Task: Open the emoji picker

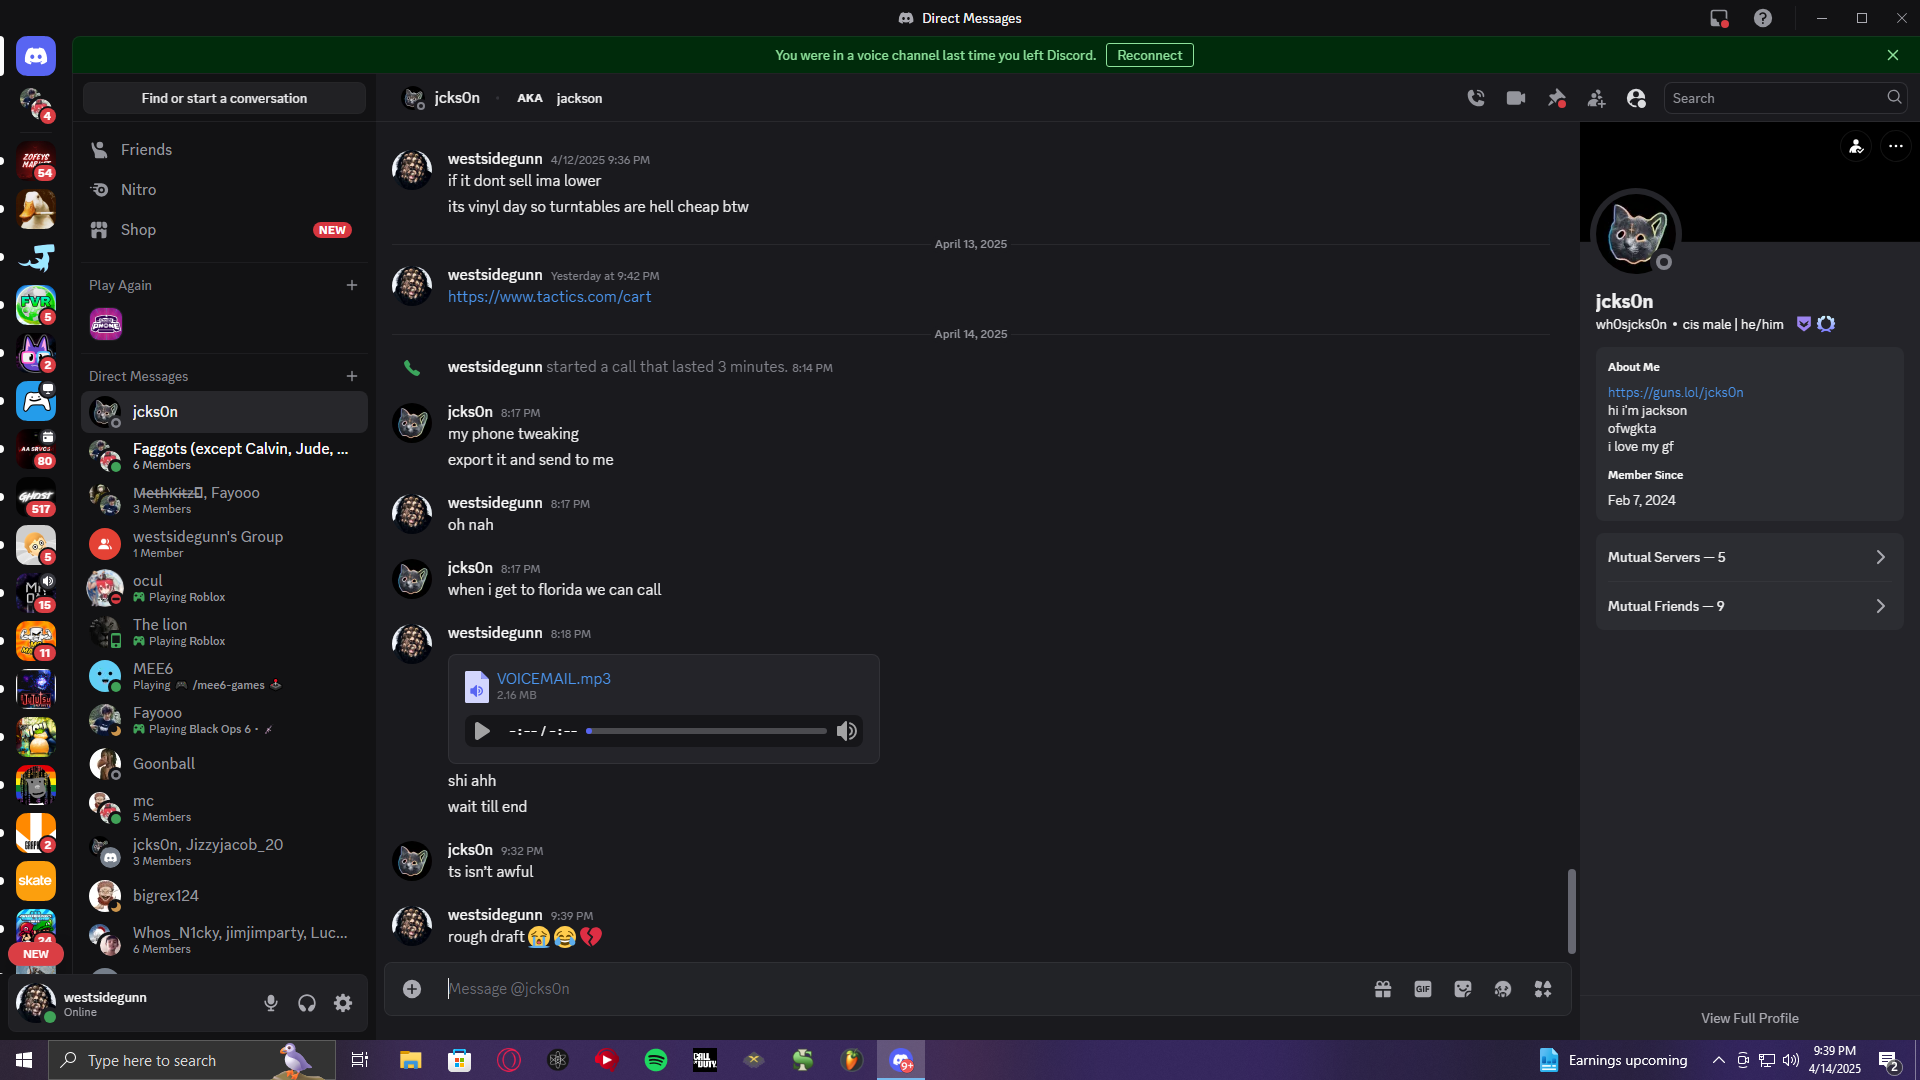Action: [x=1503, y=989]
